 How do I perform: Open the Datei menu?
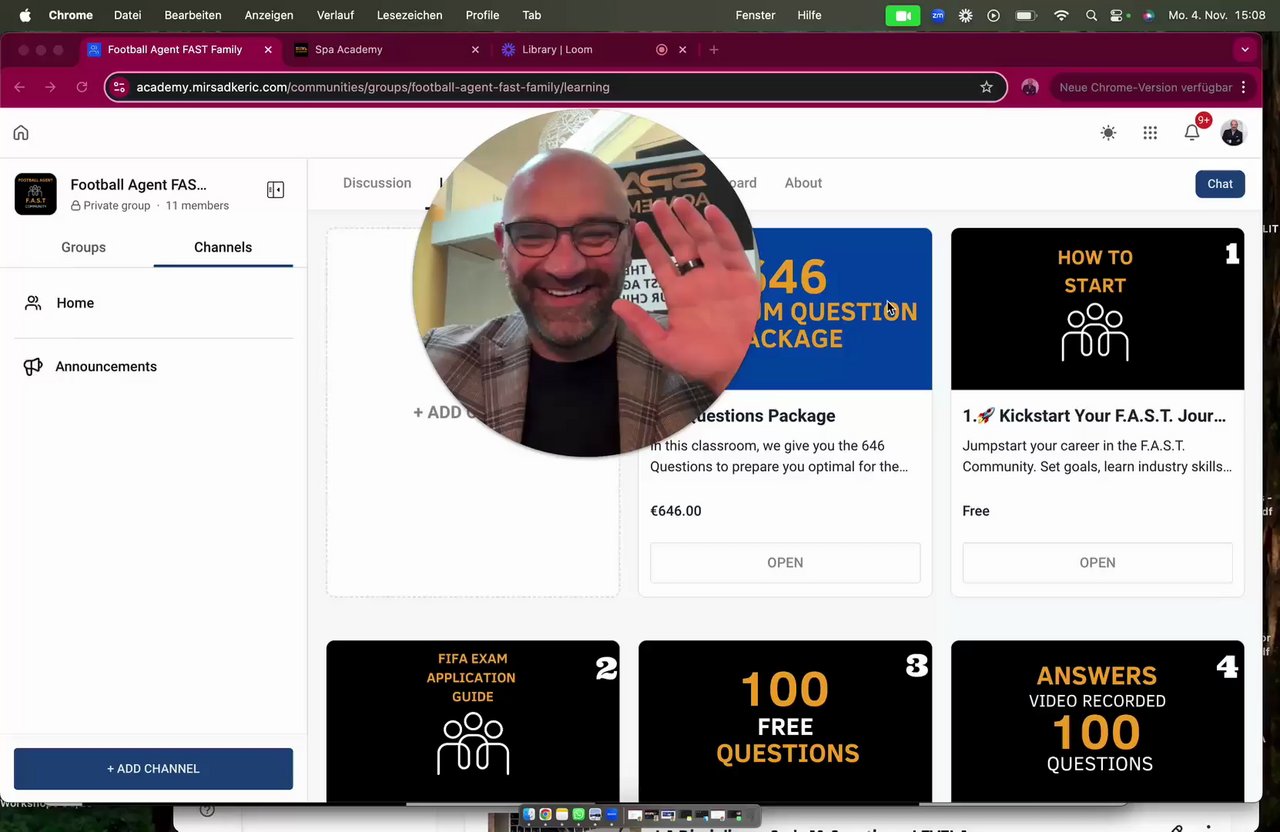(128, 15)
